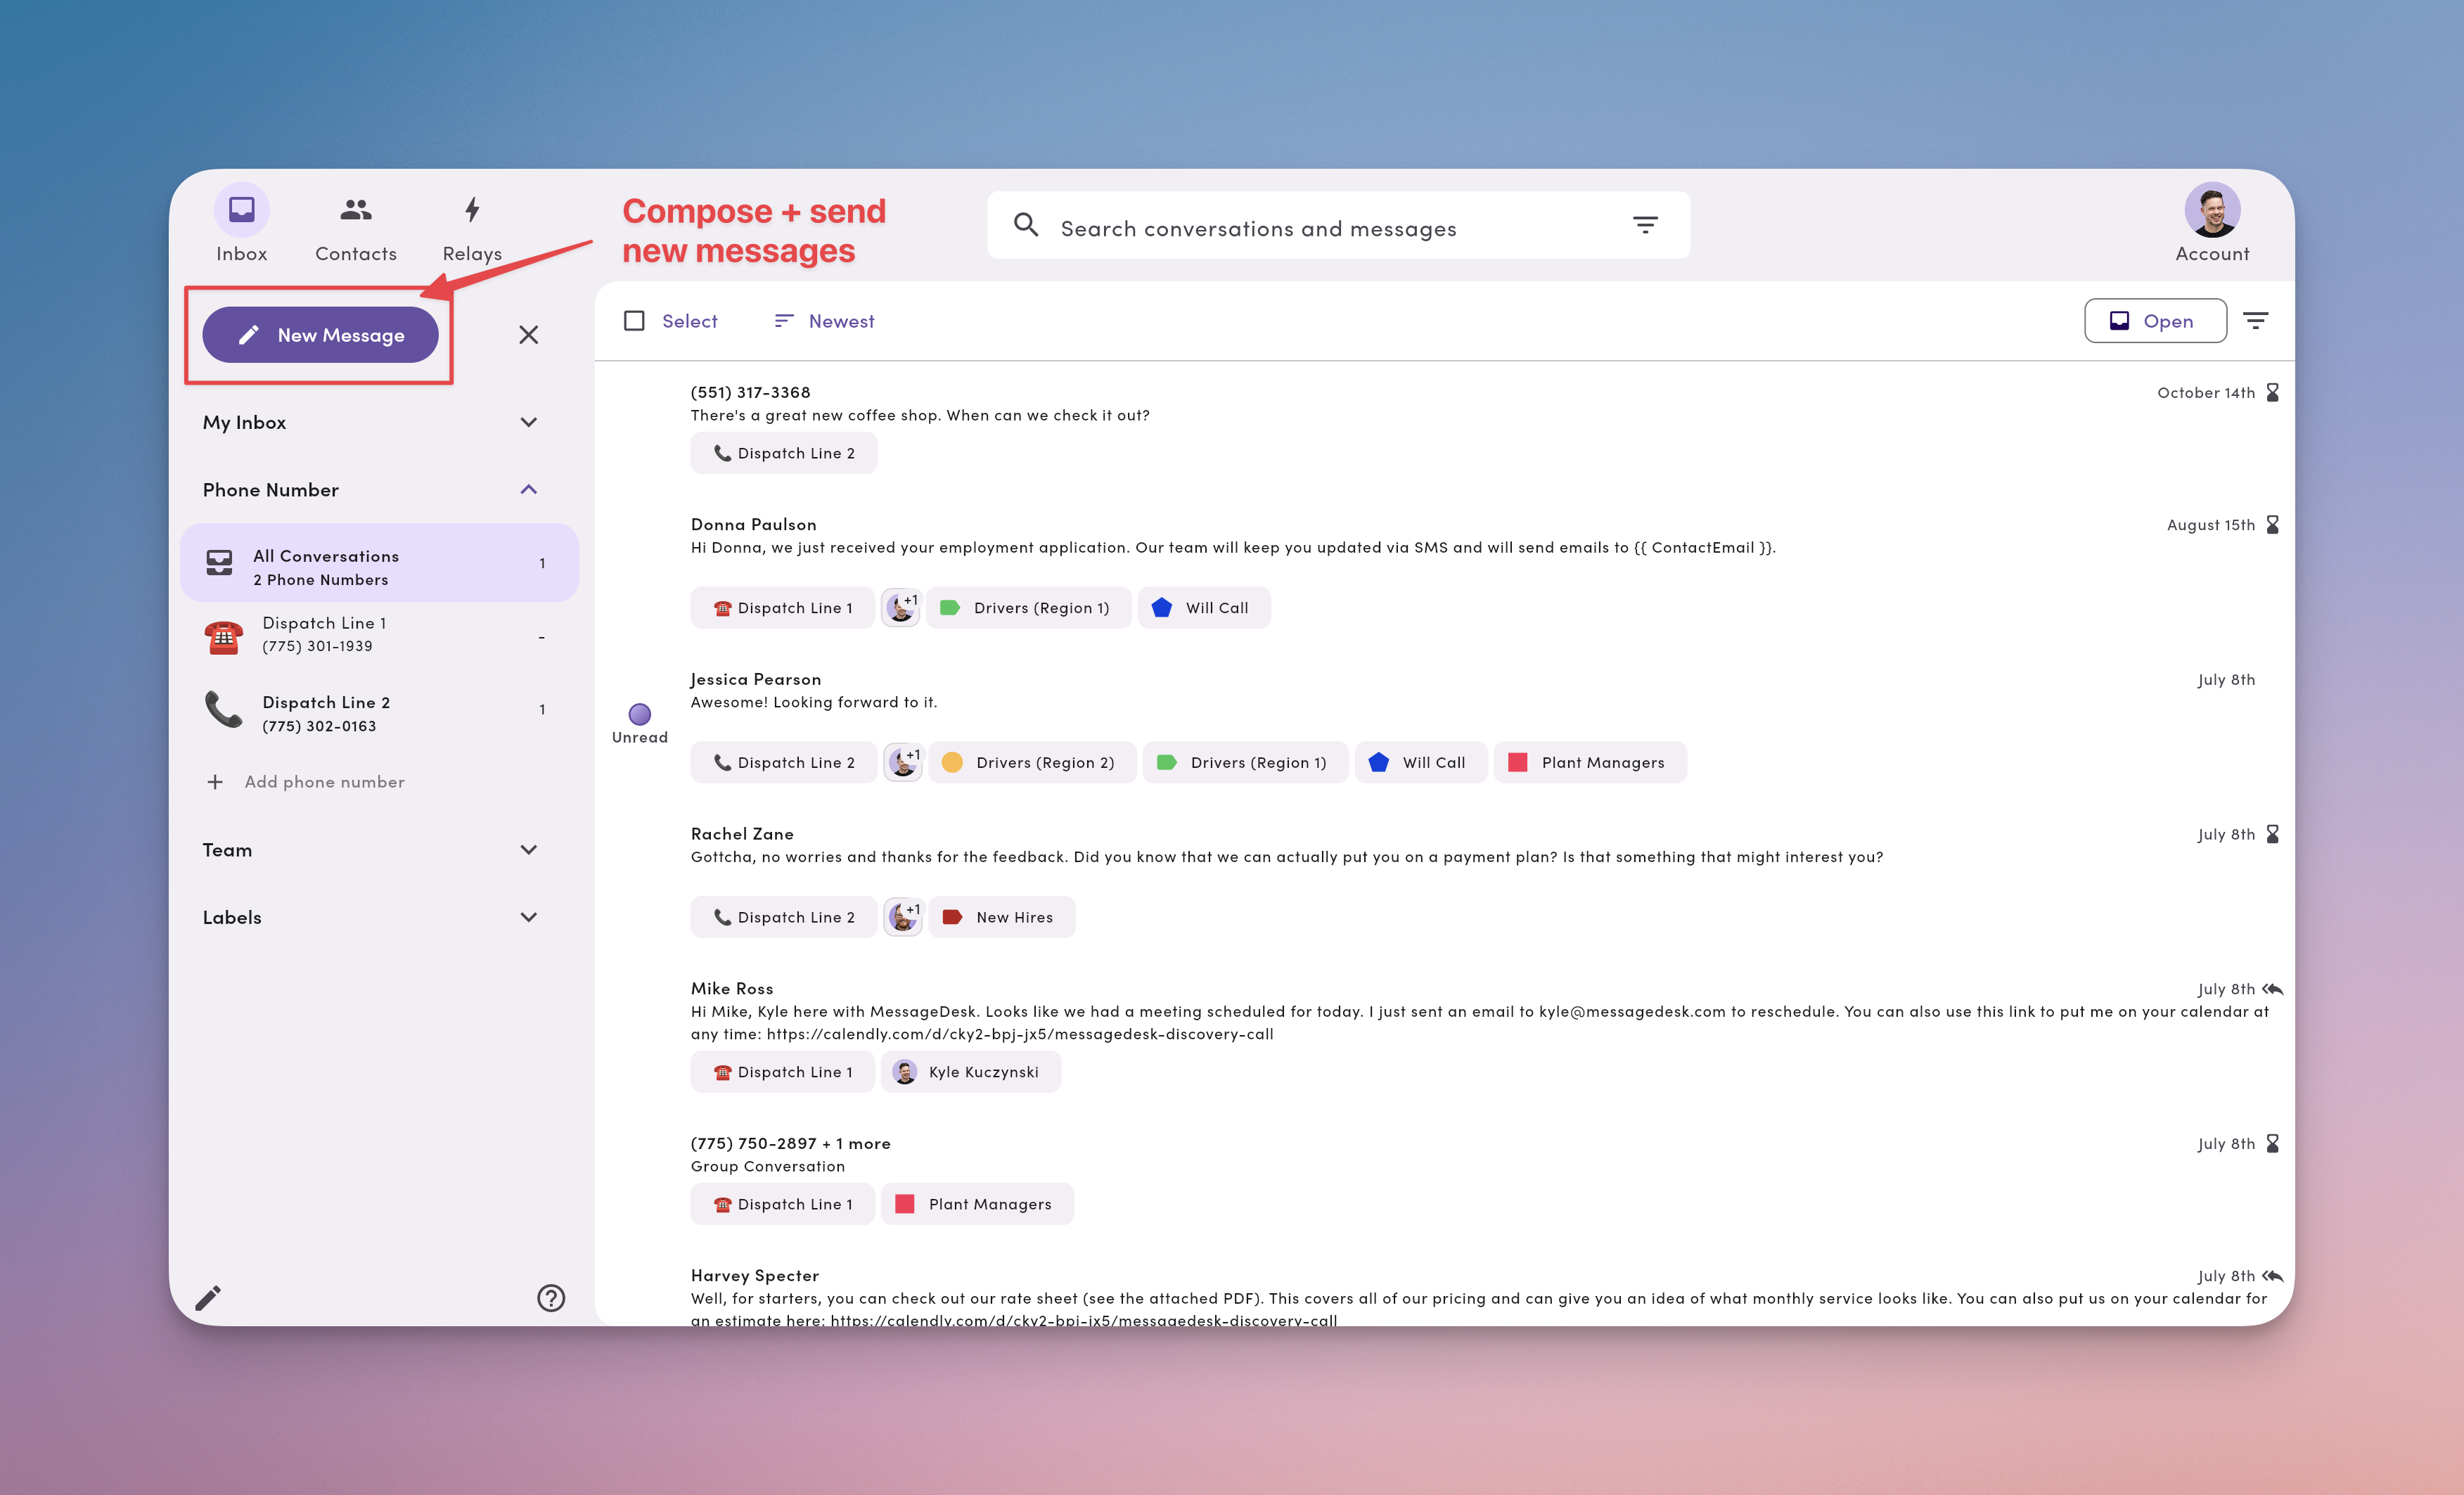The height and width of the screenshot is (1495, 2464).
Task: Collapse the Phone Number section
Action: click(x=529, y=489)
